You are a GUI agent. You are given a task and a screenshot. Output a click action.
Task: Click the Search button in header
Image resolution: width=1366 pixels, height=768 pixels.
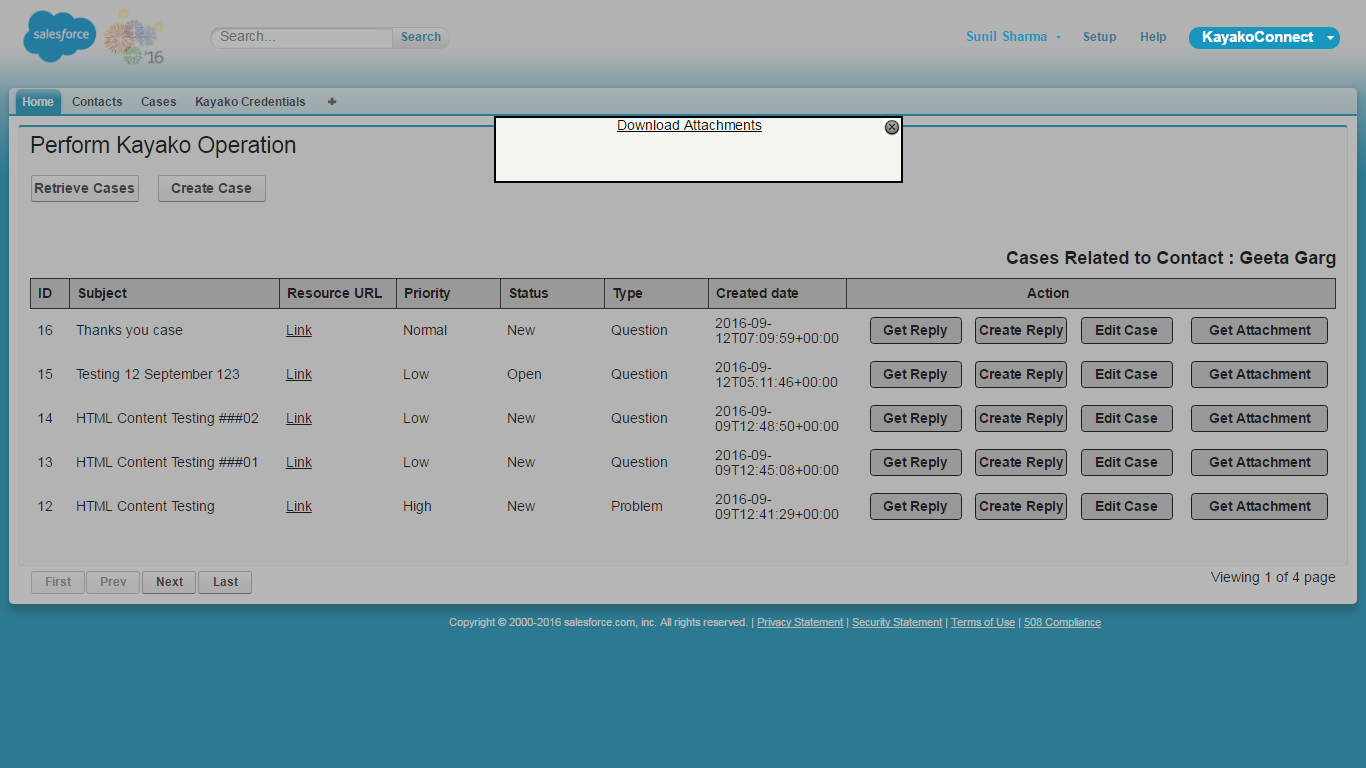click(x=421, y=37)
